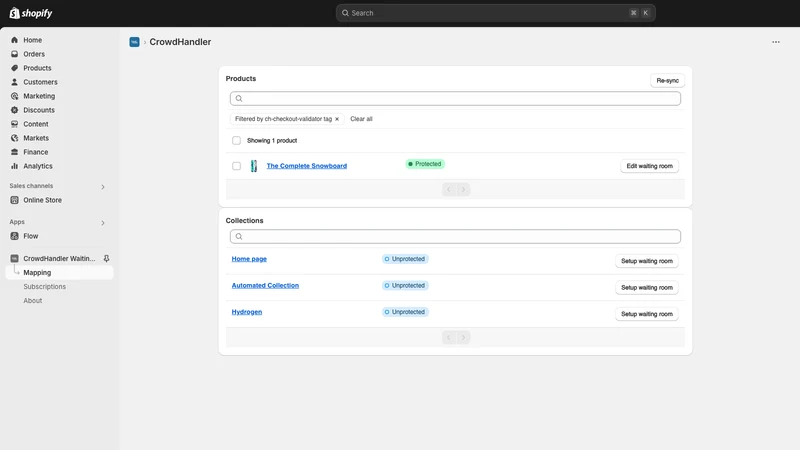
Task: Click the Flow app icon
Action: [x=14, y=236]
